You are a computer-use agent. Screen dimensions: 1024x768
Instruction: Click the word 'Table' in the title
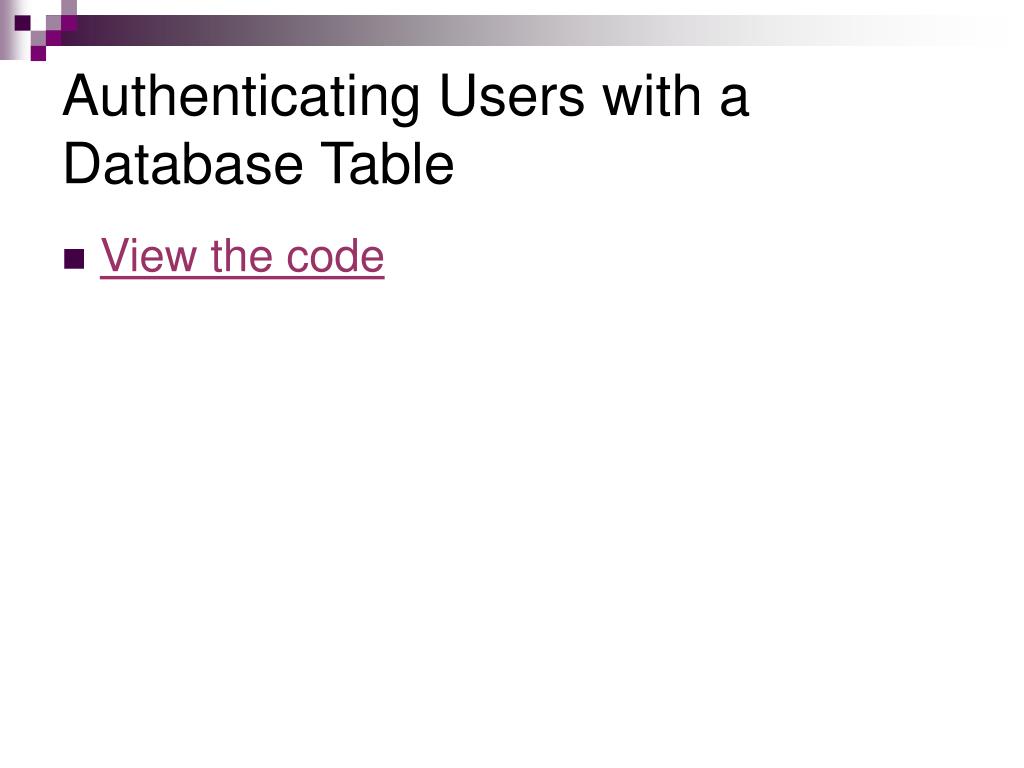[x=387, y=163]
